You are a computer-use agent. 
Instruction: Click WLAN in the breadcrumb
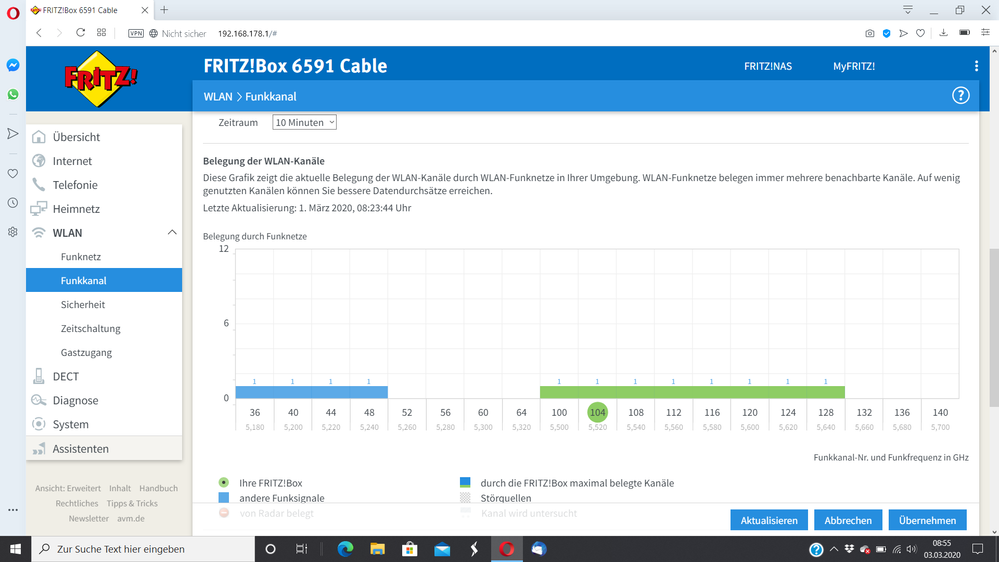tap(218, 97)
